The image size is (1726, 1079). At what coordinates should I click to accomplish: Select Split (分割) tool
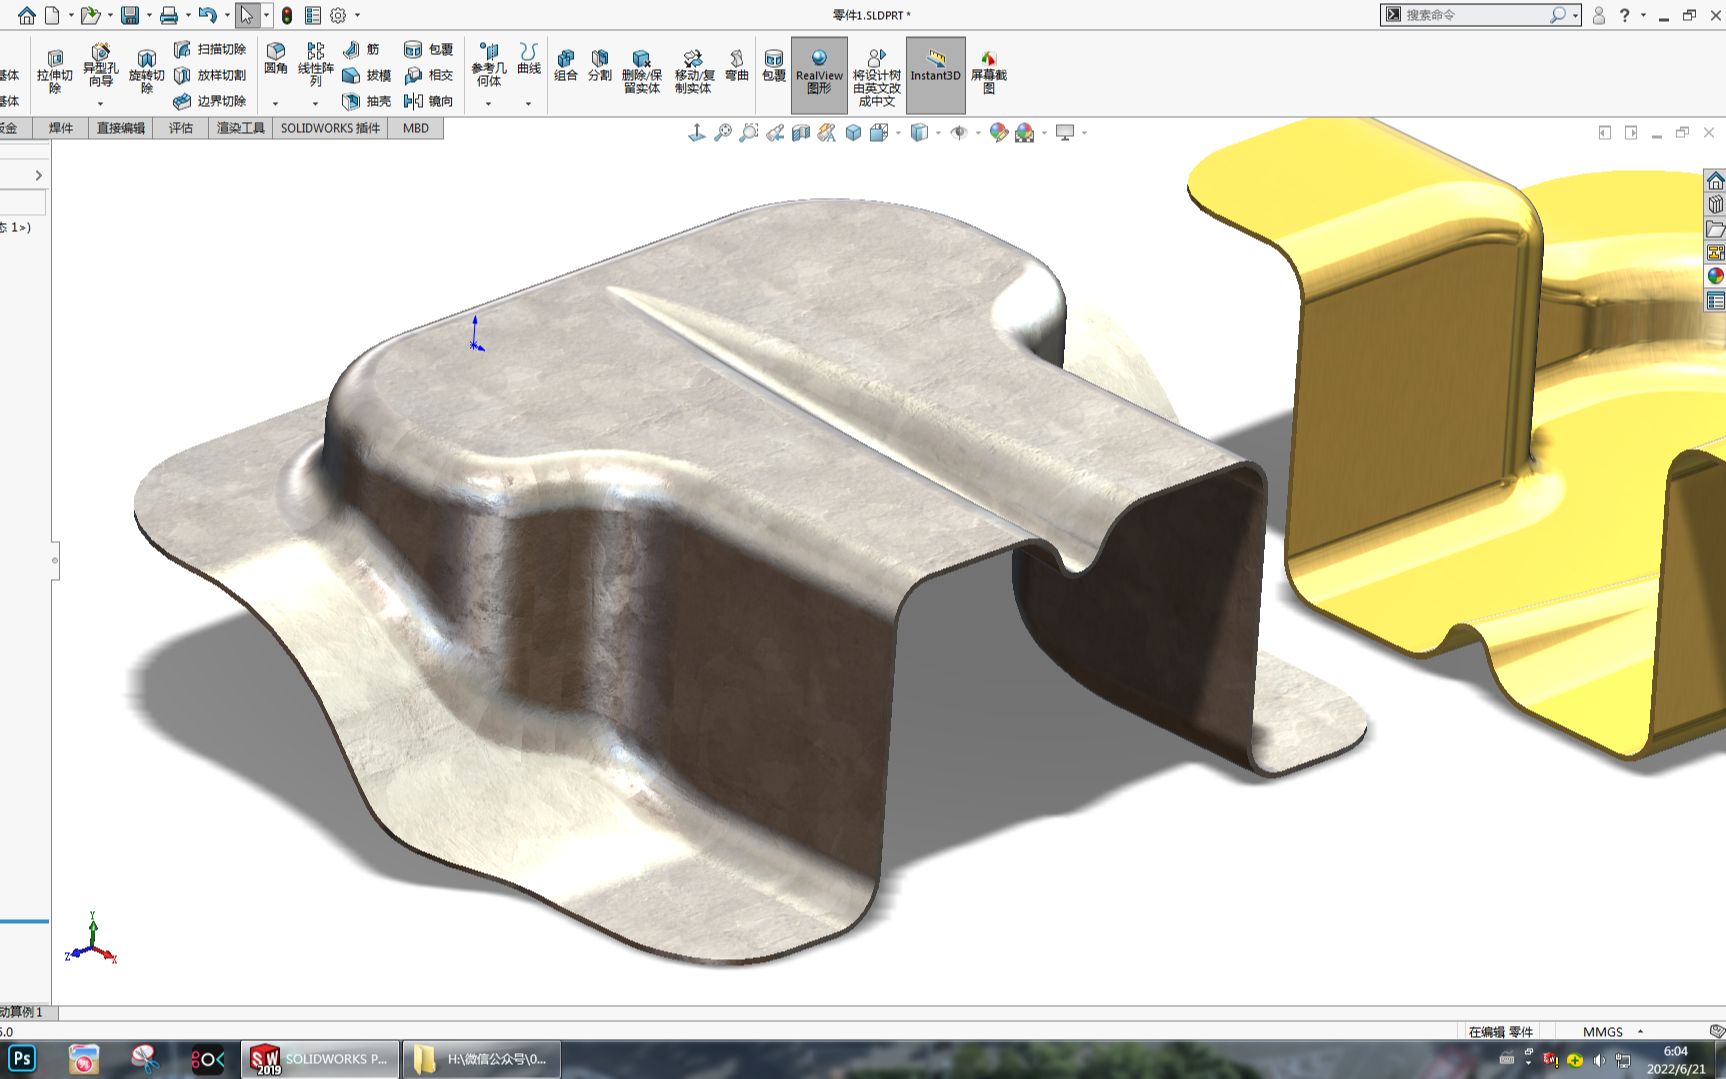click(600, 65)
